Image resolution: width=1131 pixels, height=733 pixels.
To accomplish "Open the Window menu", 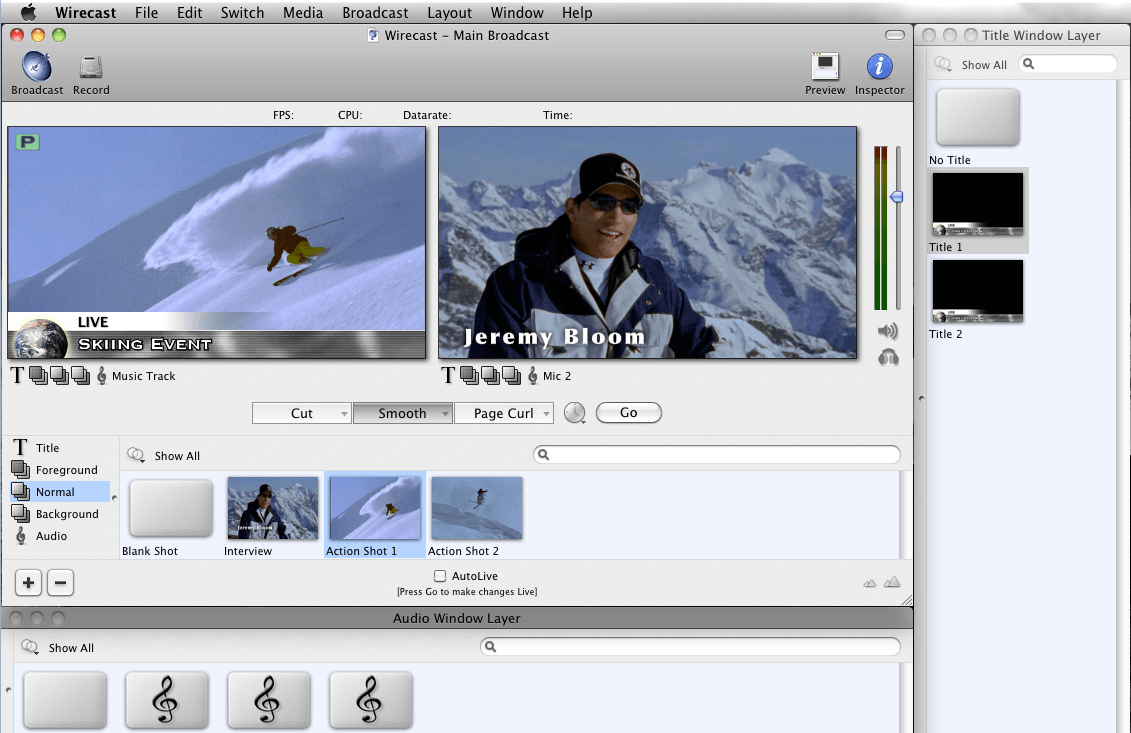I will coord(517,12).
